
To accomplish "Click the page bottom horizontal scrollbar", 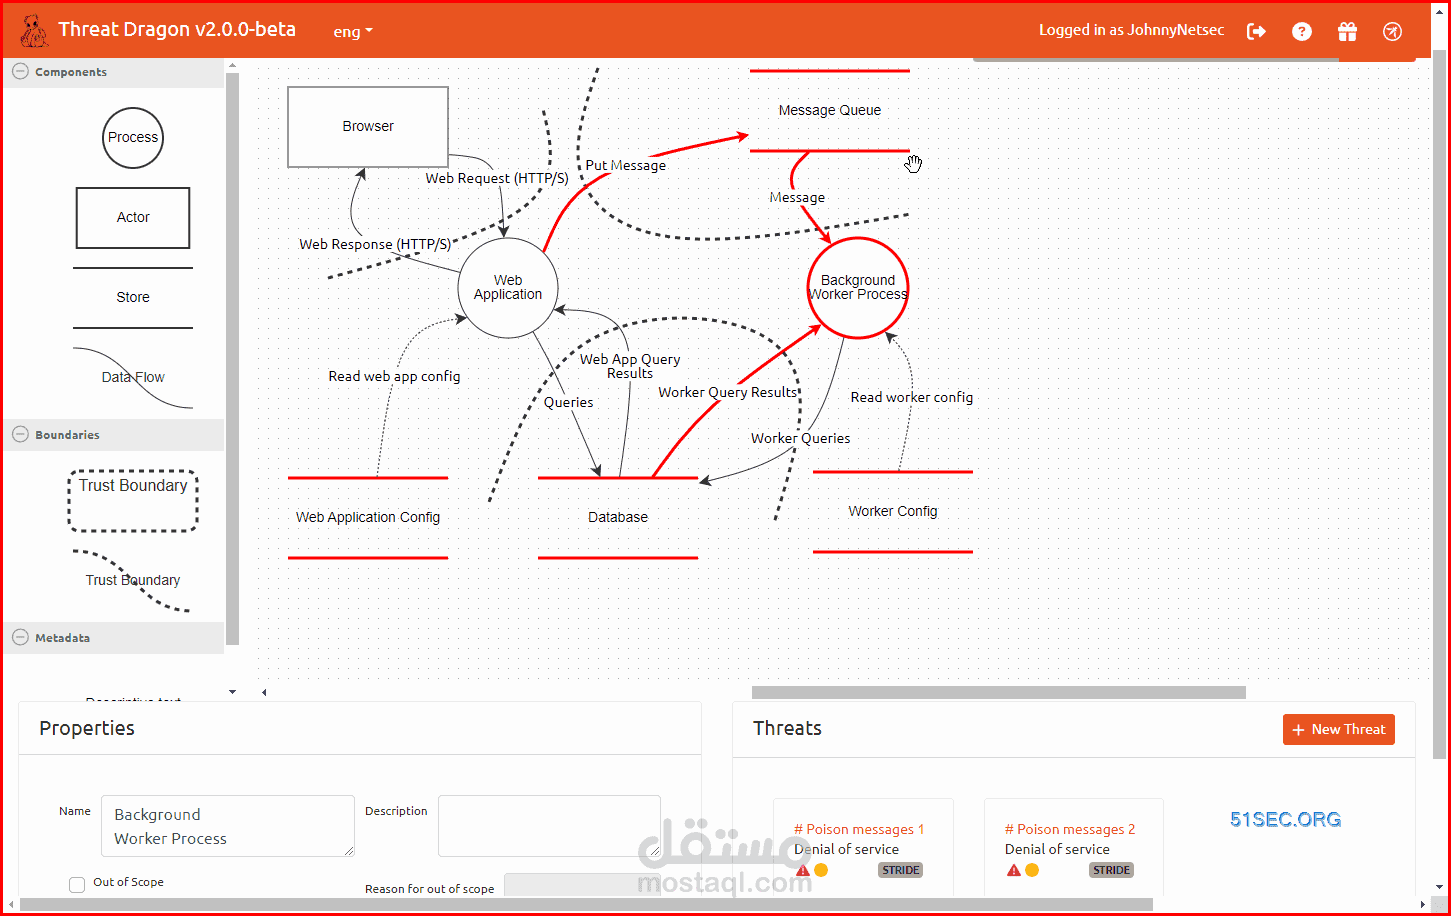I will point(586,905).
